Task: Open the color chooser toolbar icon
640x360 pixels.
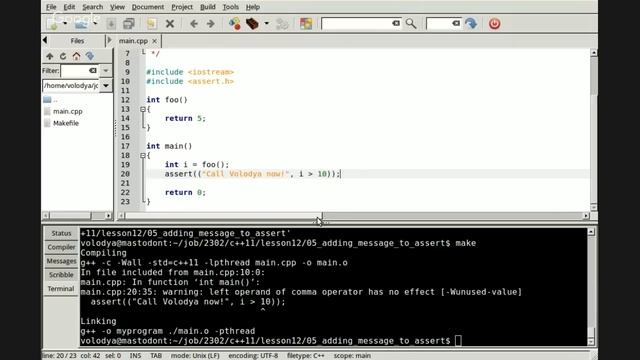Action: tap(306, 24)
